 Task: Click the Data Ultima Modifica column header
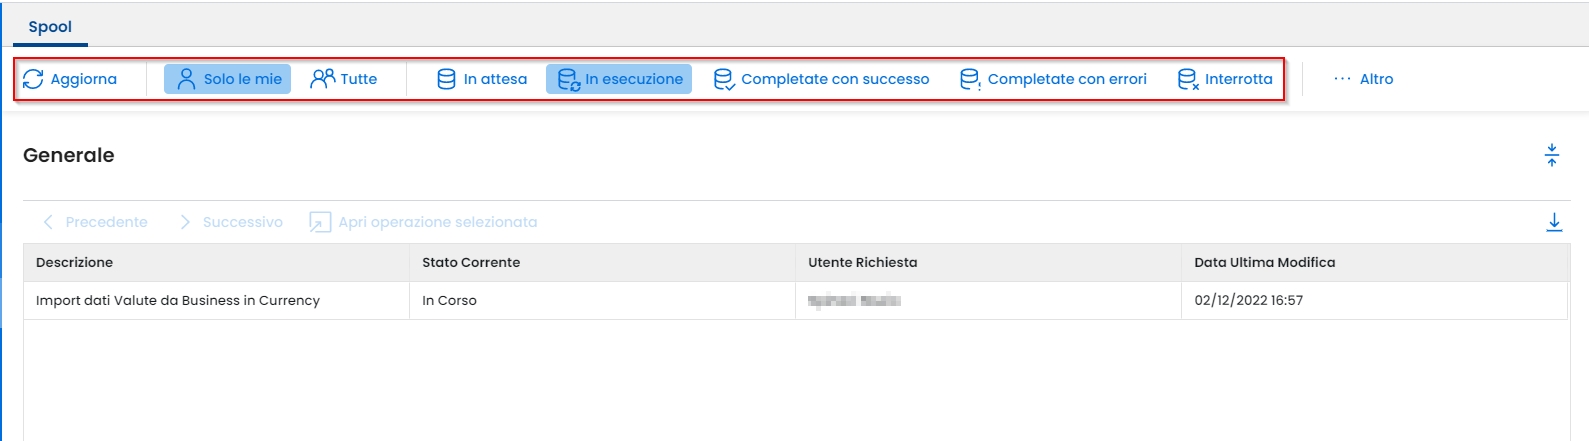tap(1264, 262)
